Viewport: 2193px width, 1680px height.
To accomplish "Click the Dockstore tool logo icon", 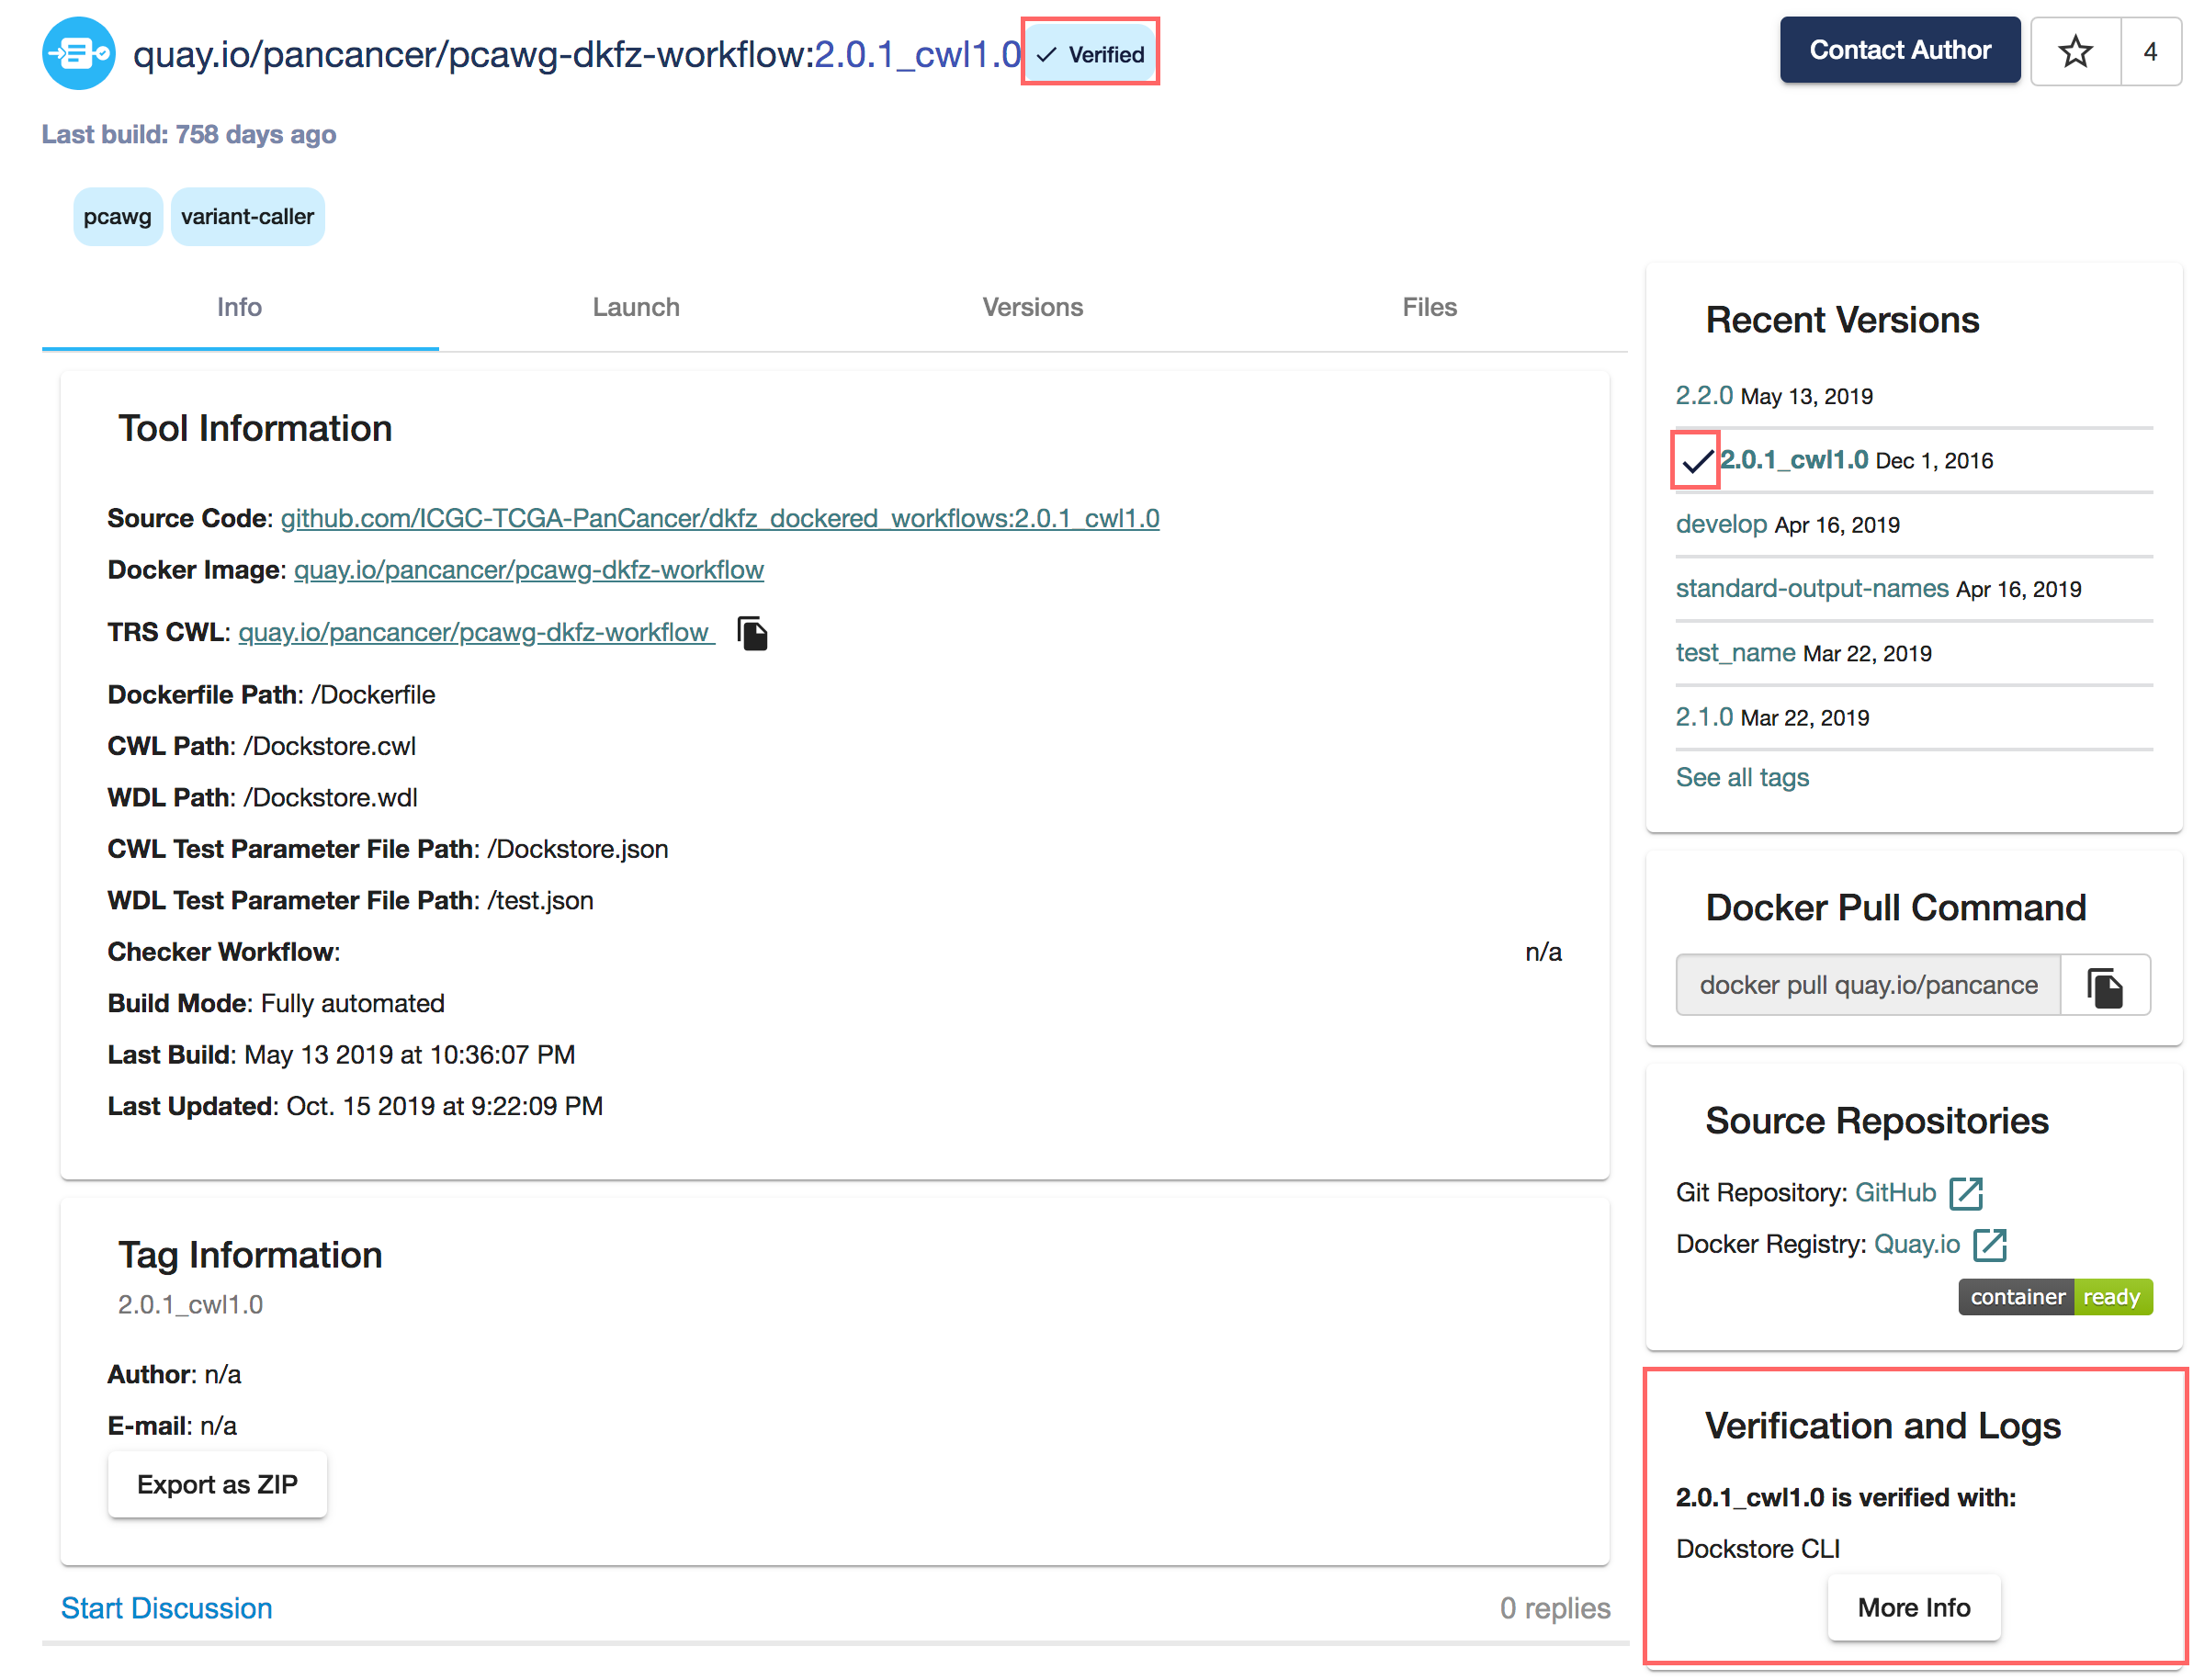I will tap(78, 53).
